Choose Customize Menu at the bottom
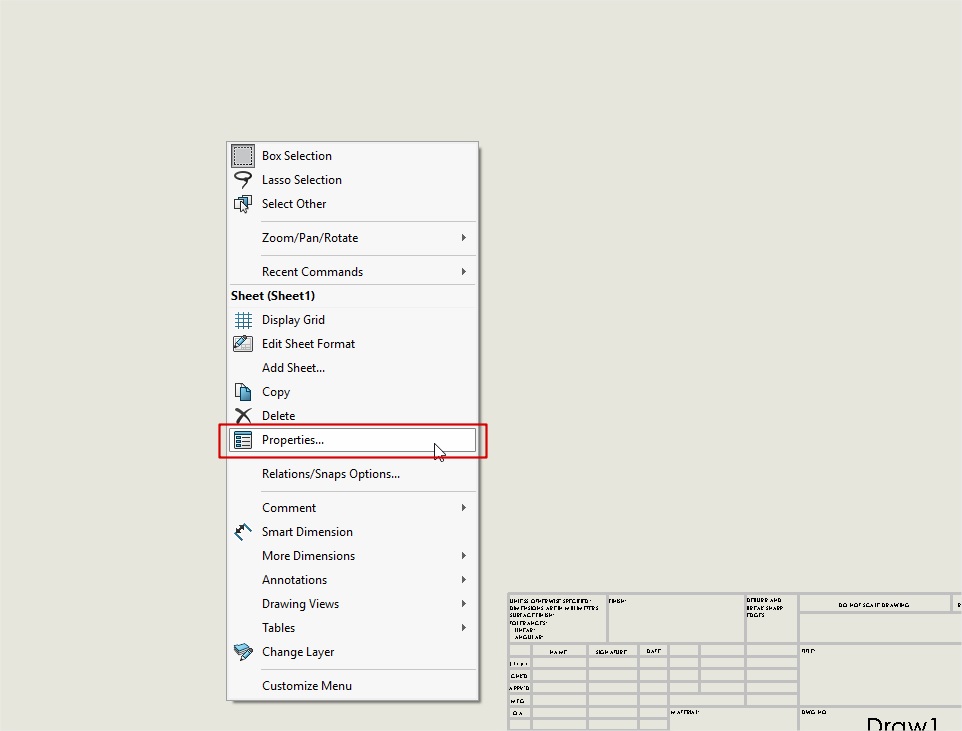 (306, 686)
